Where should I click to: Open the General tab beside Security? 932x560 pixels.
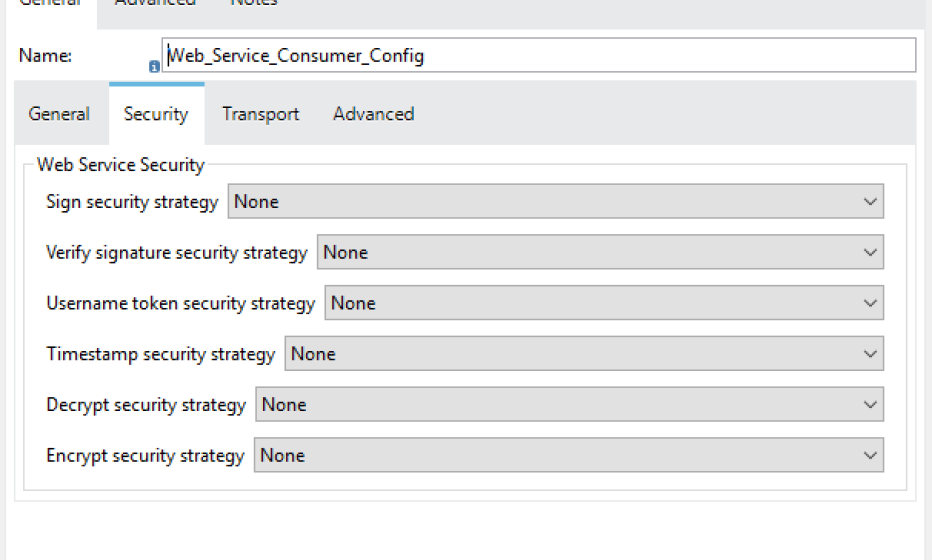pos(59,114)
